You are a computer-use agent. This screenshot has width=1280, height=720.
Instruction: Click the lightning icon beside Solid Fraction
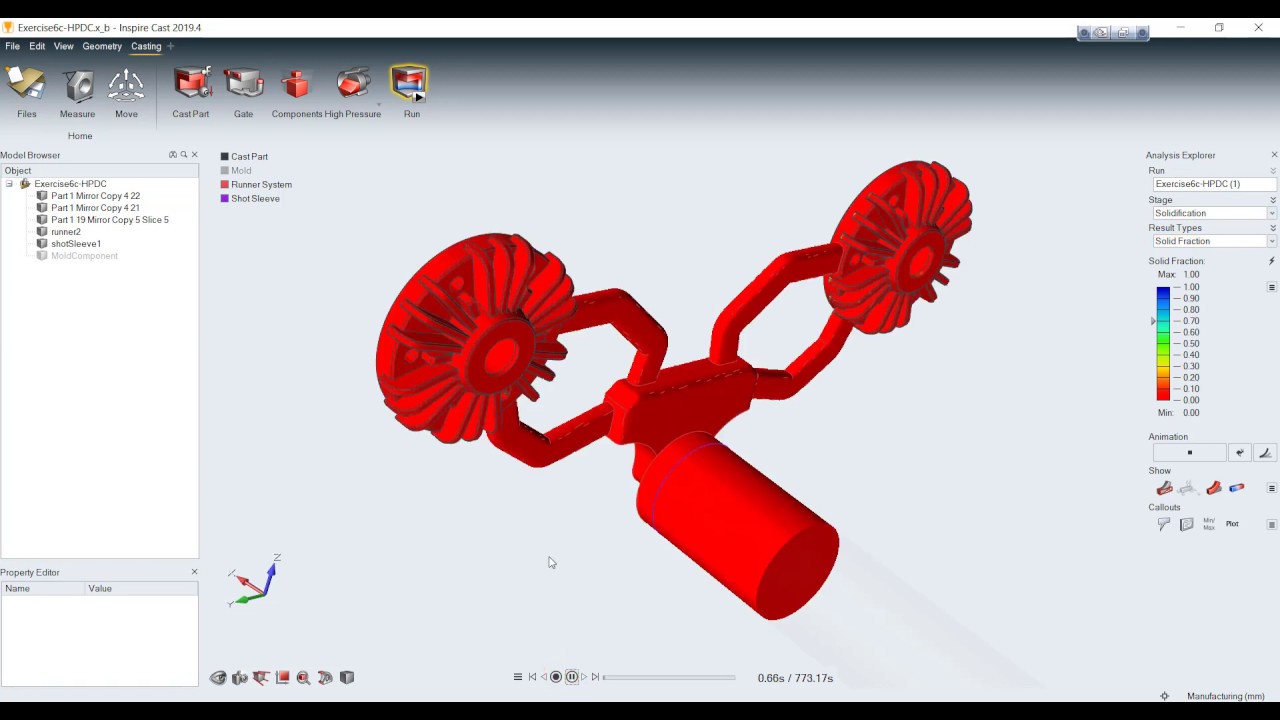[x=1272, y=261]
